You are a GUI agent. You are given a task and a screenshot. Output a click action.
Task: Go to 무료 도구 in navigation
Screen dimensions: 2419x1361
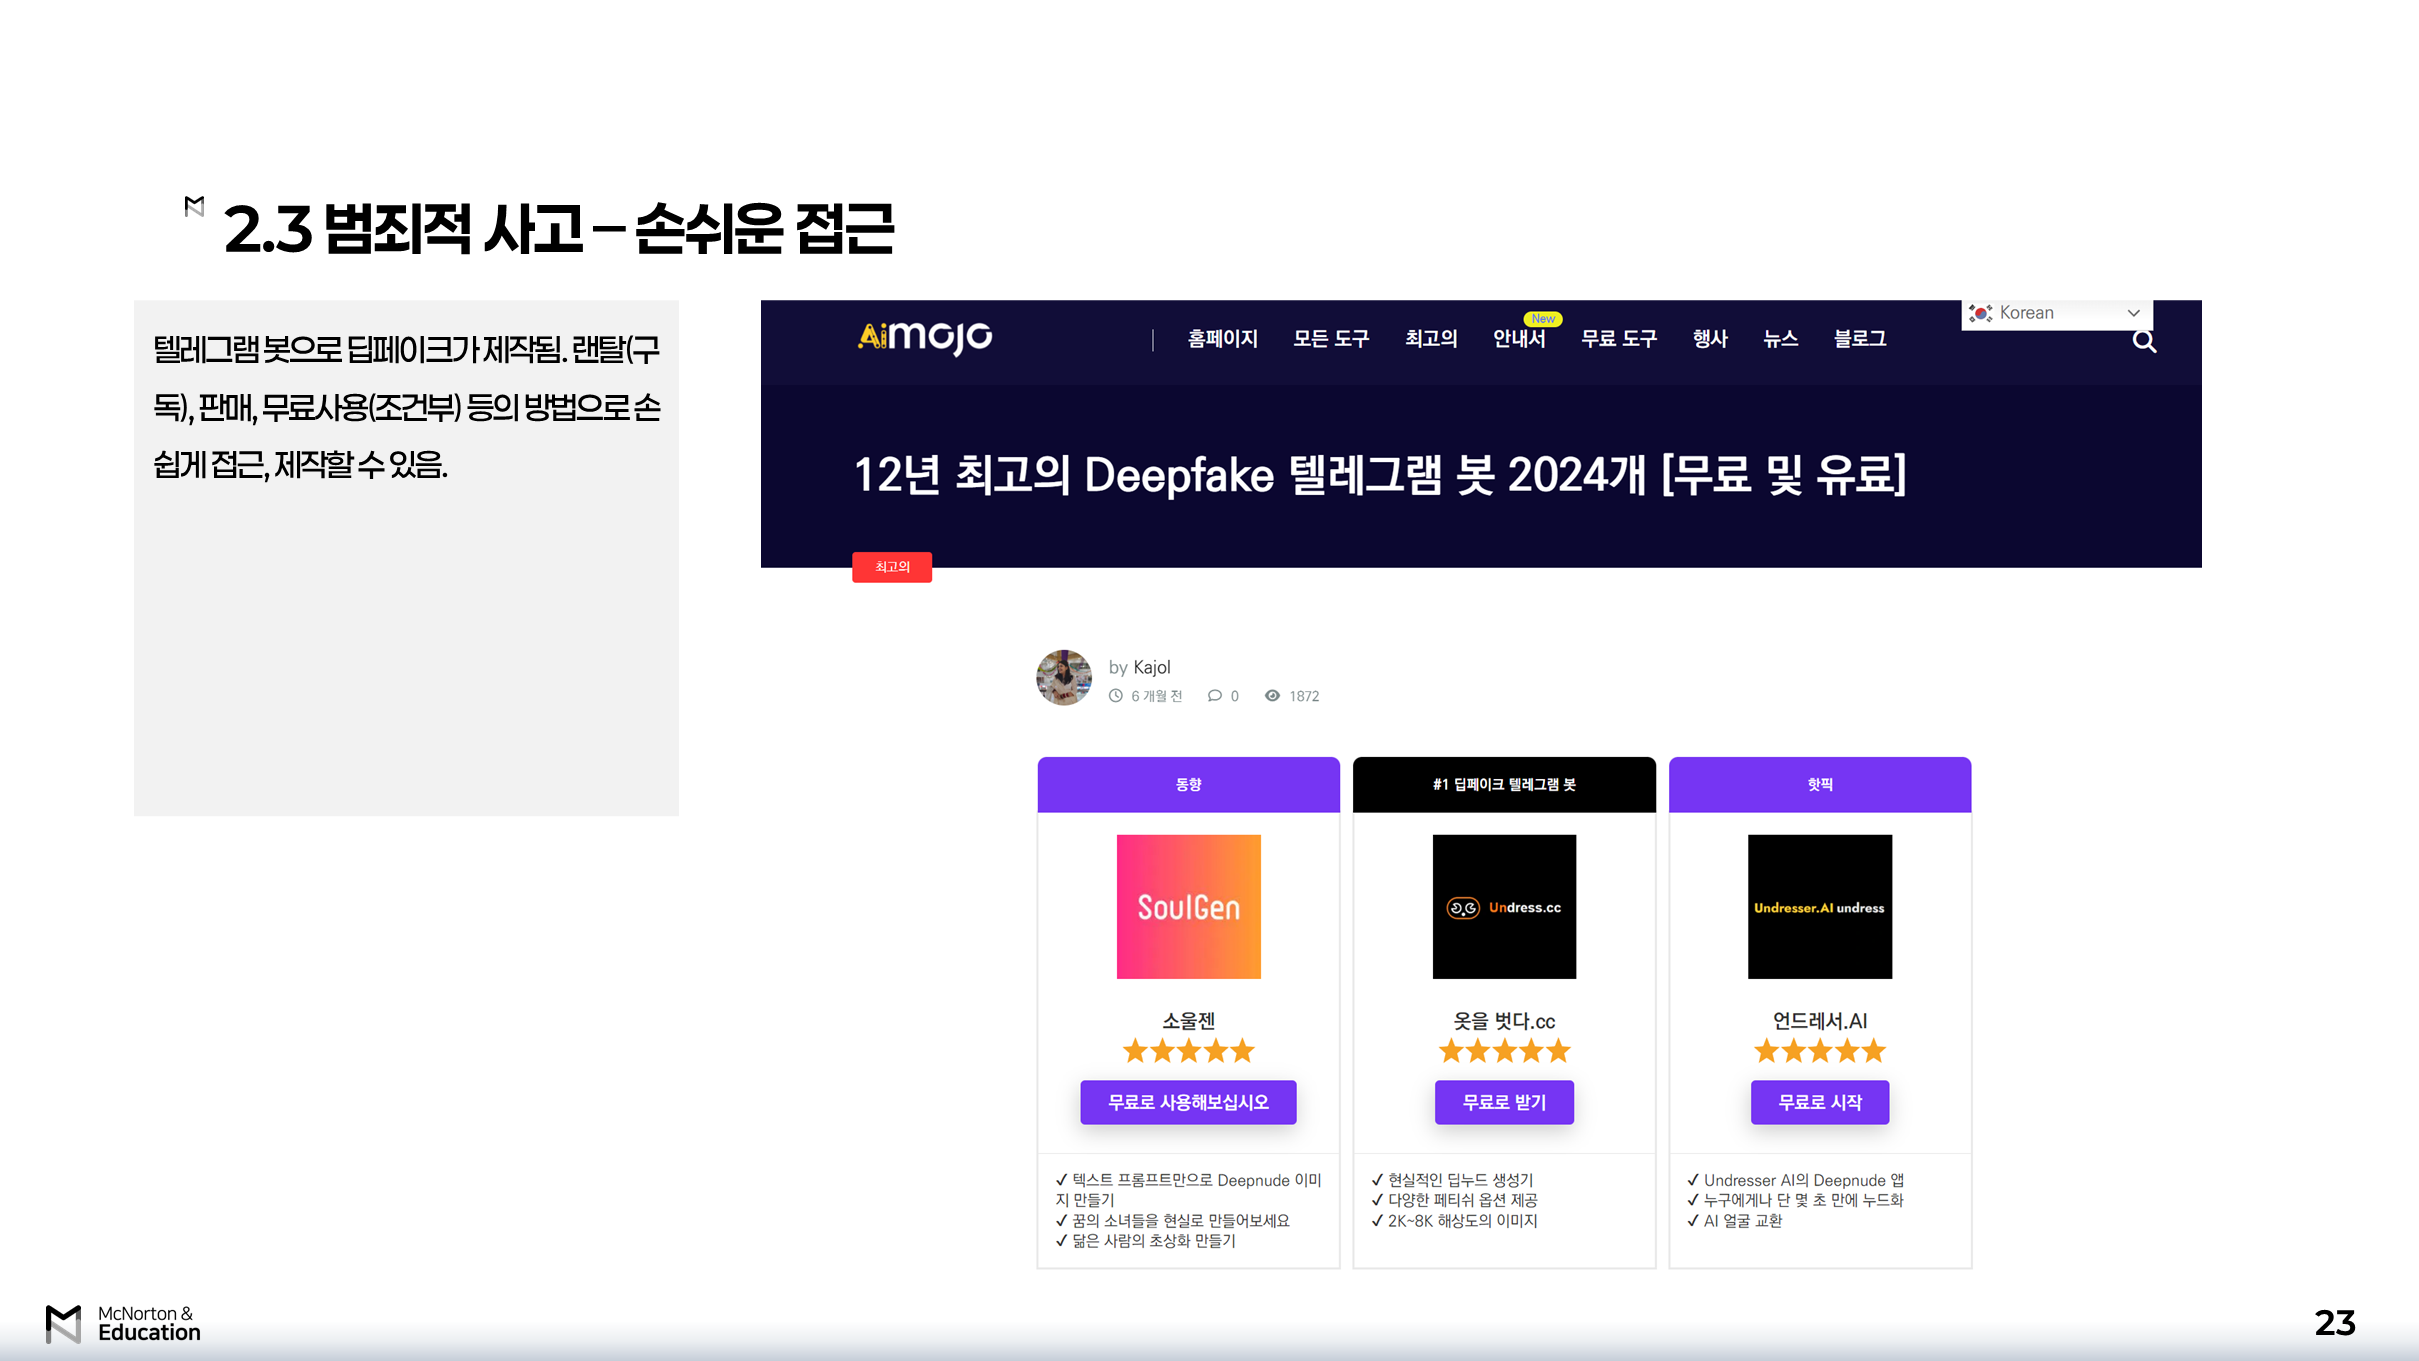click(x=1619, y=339)
